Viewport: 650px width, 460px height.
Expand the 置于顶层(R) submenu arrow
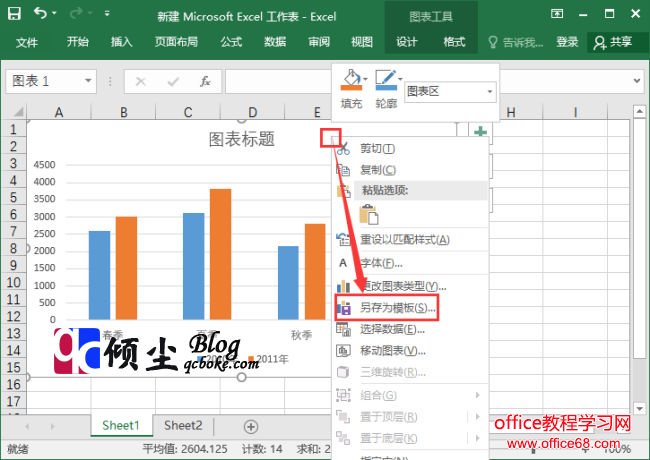click(478, 416)
